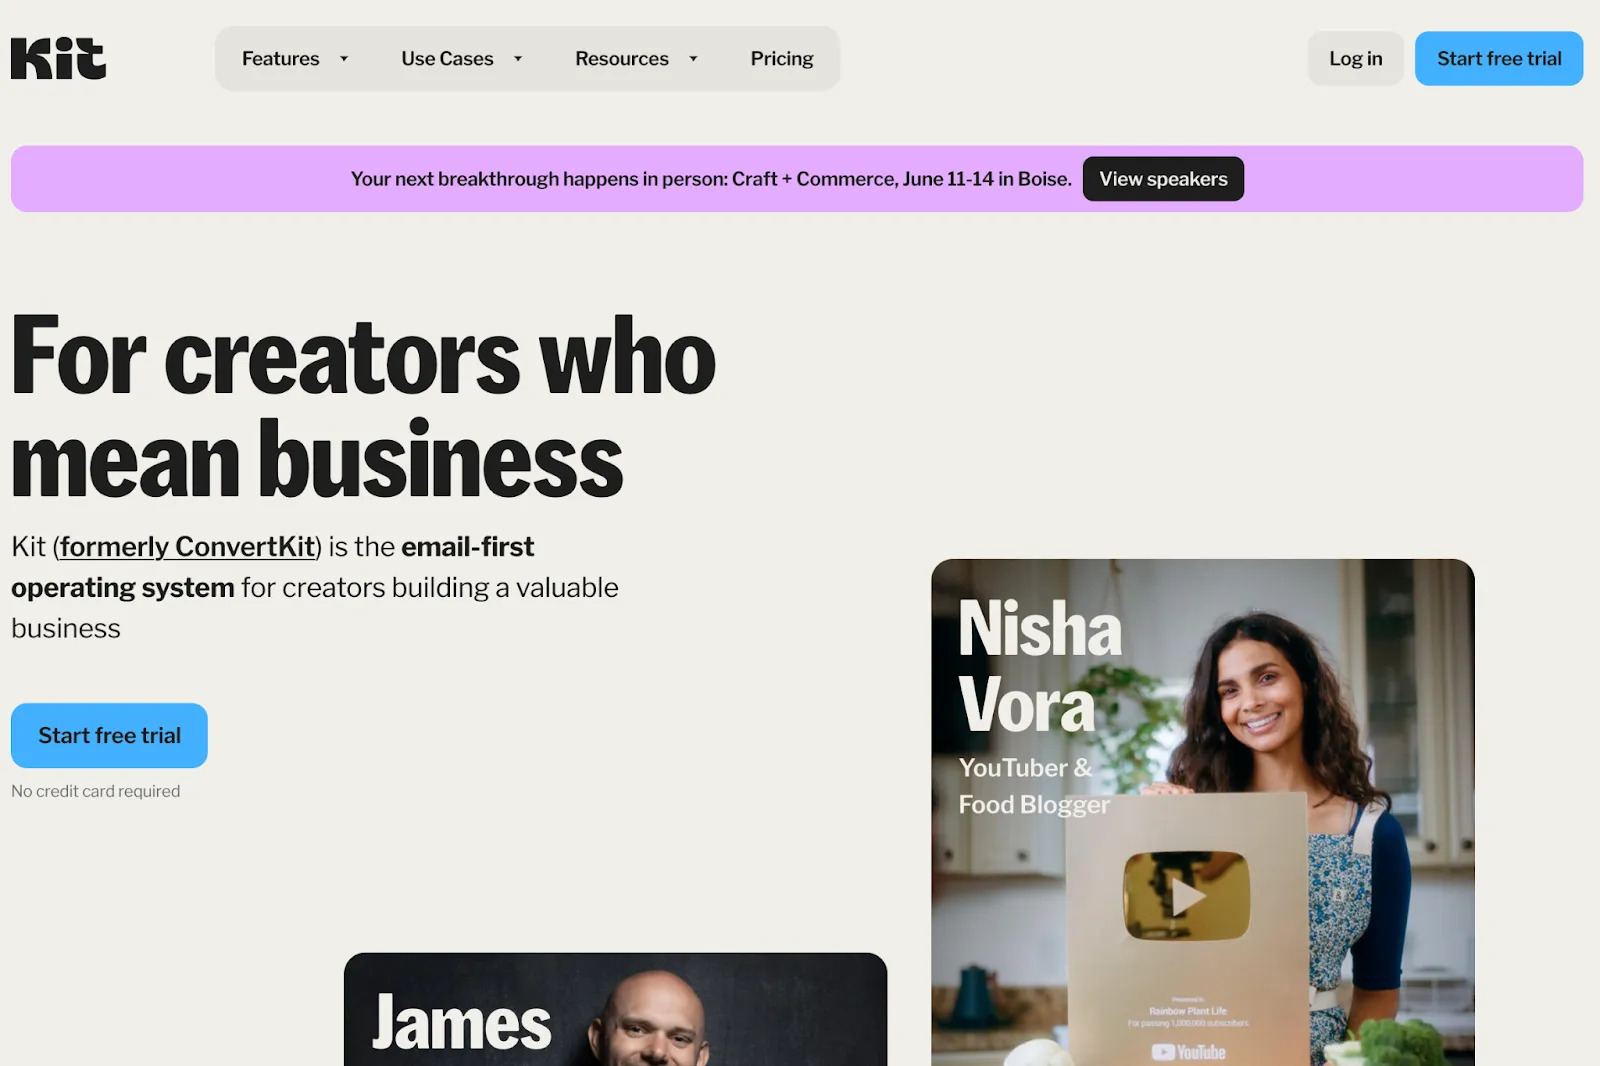
Task: Open the Pricing page from navigation
Action: point(782,59)
